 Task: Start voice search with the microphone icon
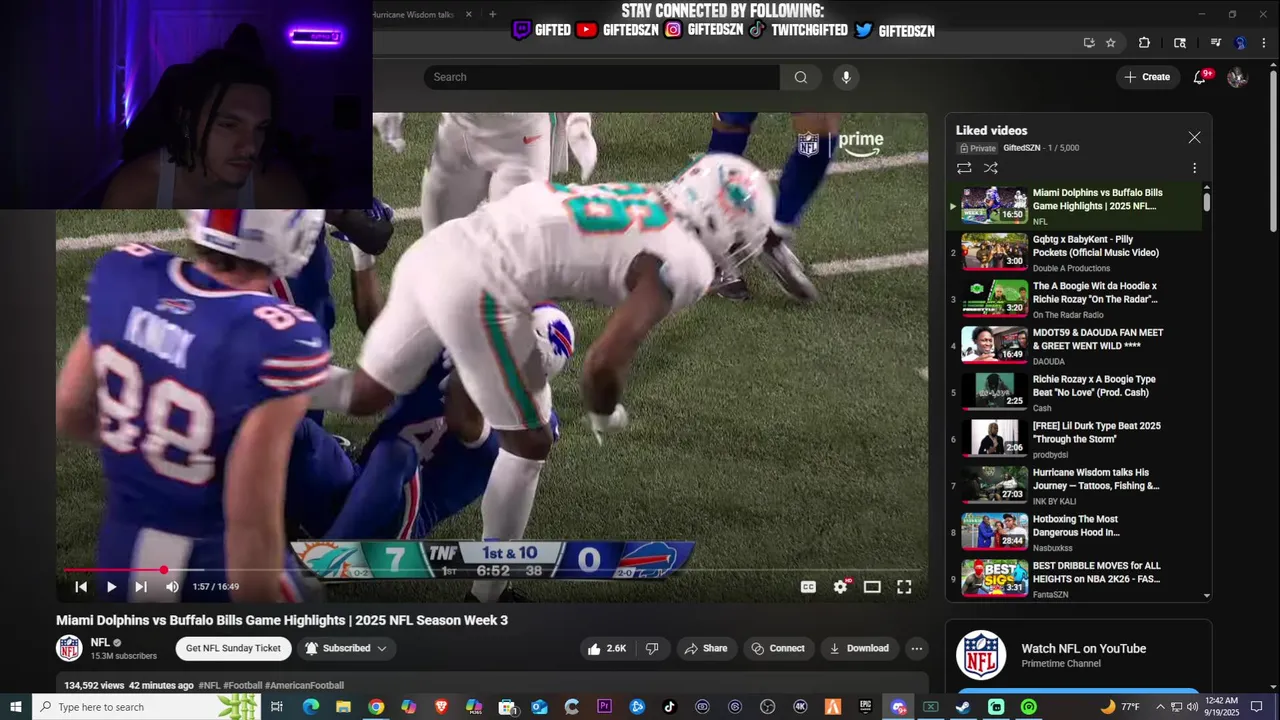tap(846, 77)
